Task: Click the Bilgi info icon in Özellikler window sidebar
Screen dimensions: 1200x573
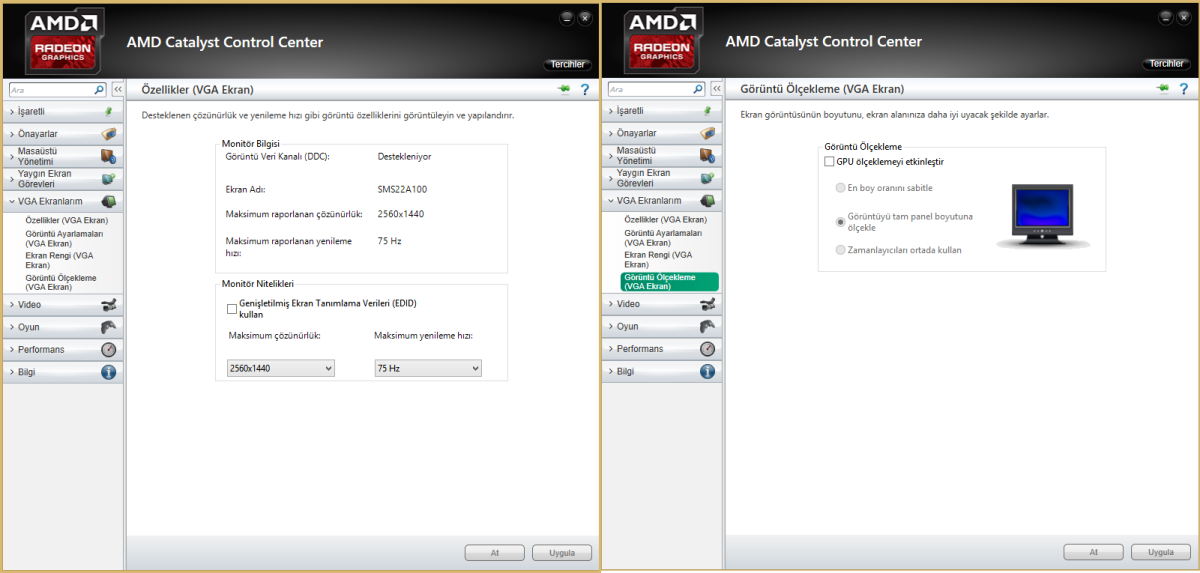Action: (109, 372)
